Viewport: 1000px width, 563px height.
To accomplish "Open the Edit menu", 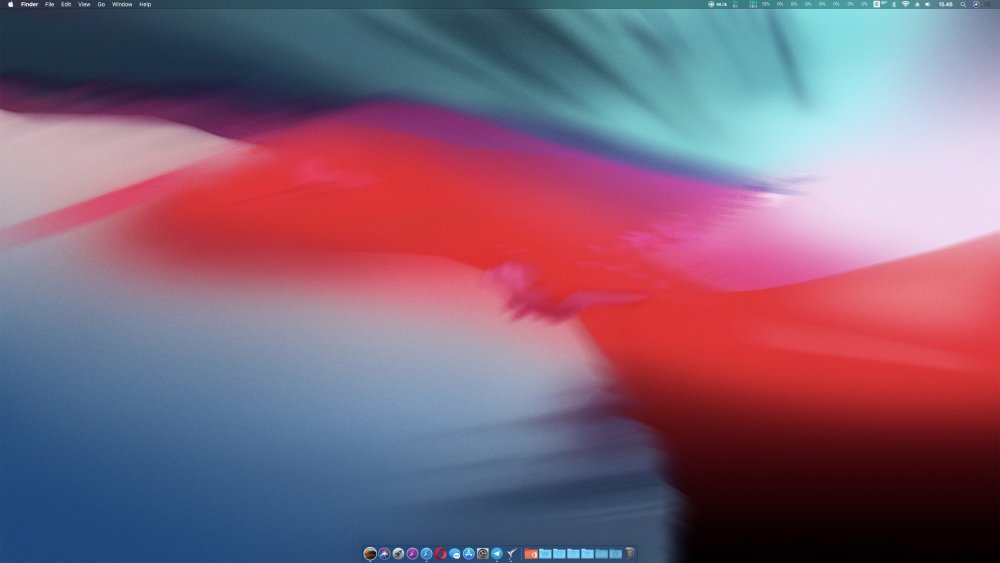I will (66, 4).
